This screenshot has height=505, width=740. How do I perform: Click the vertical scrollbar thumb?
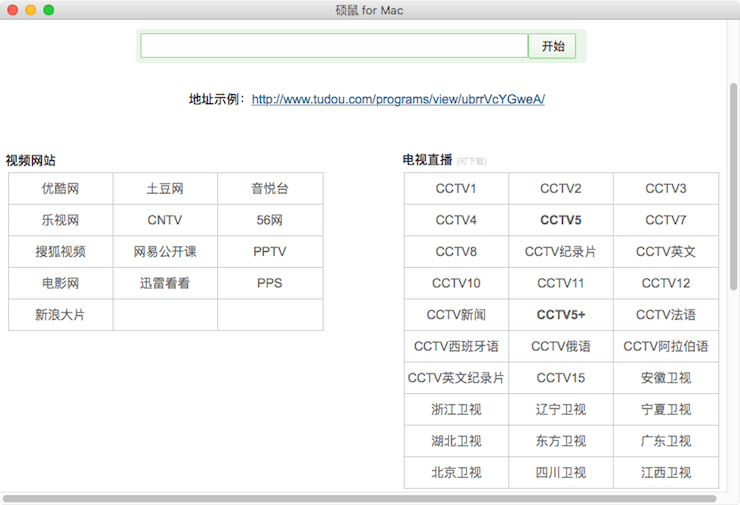[733, 186]
